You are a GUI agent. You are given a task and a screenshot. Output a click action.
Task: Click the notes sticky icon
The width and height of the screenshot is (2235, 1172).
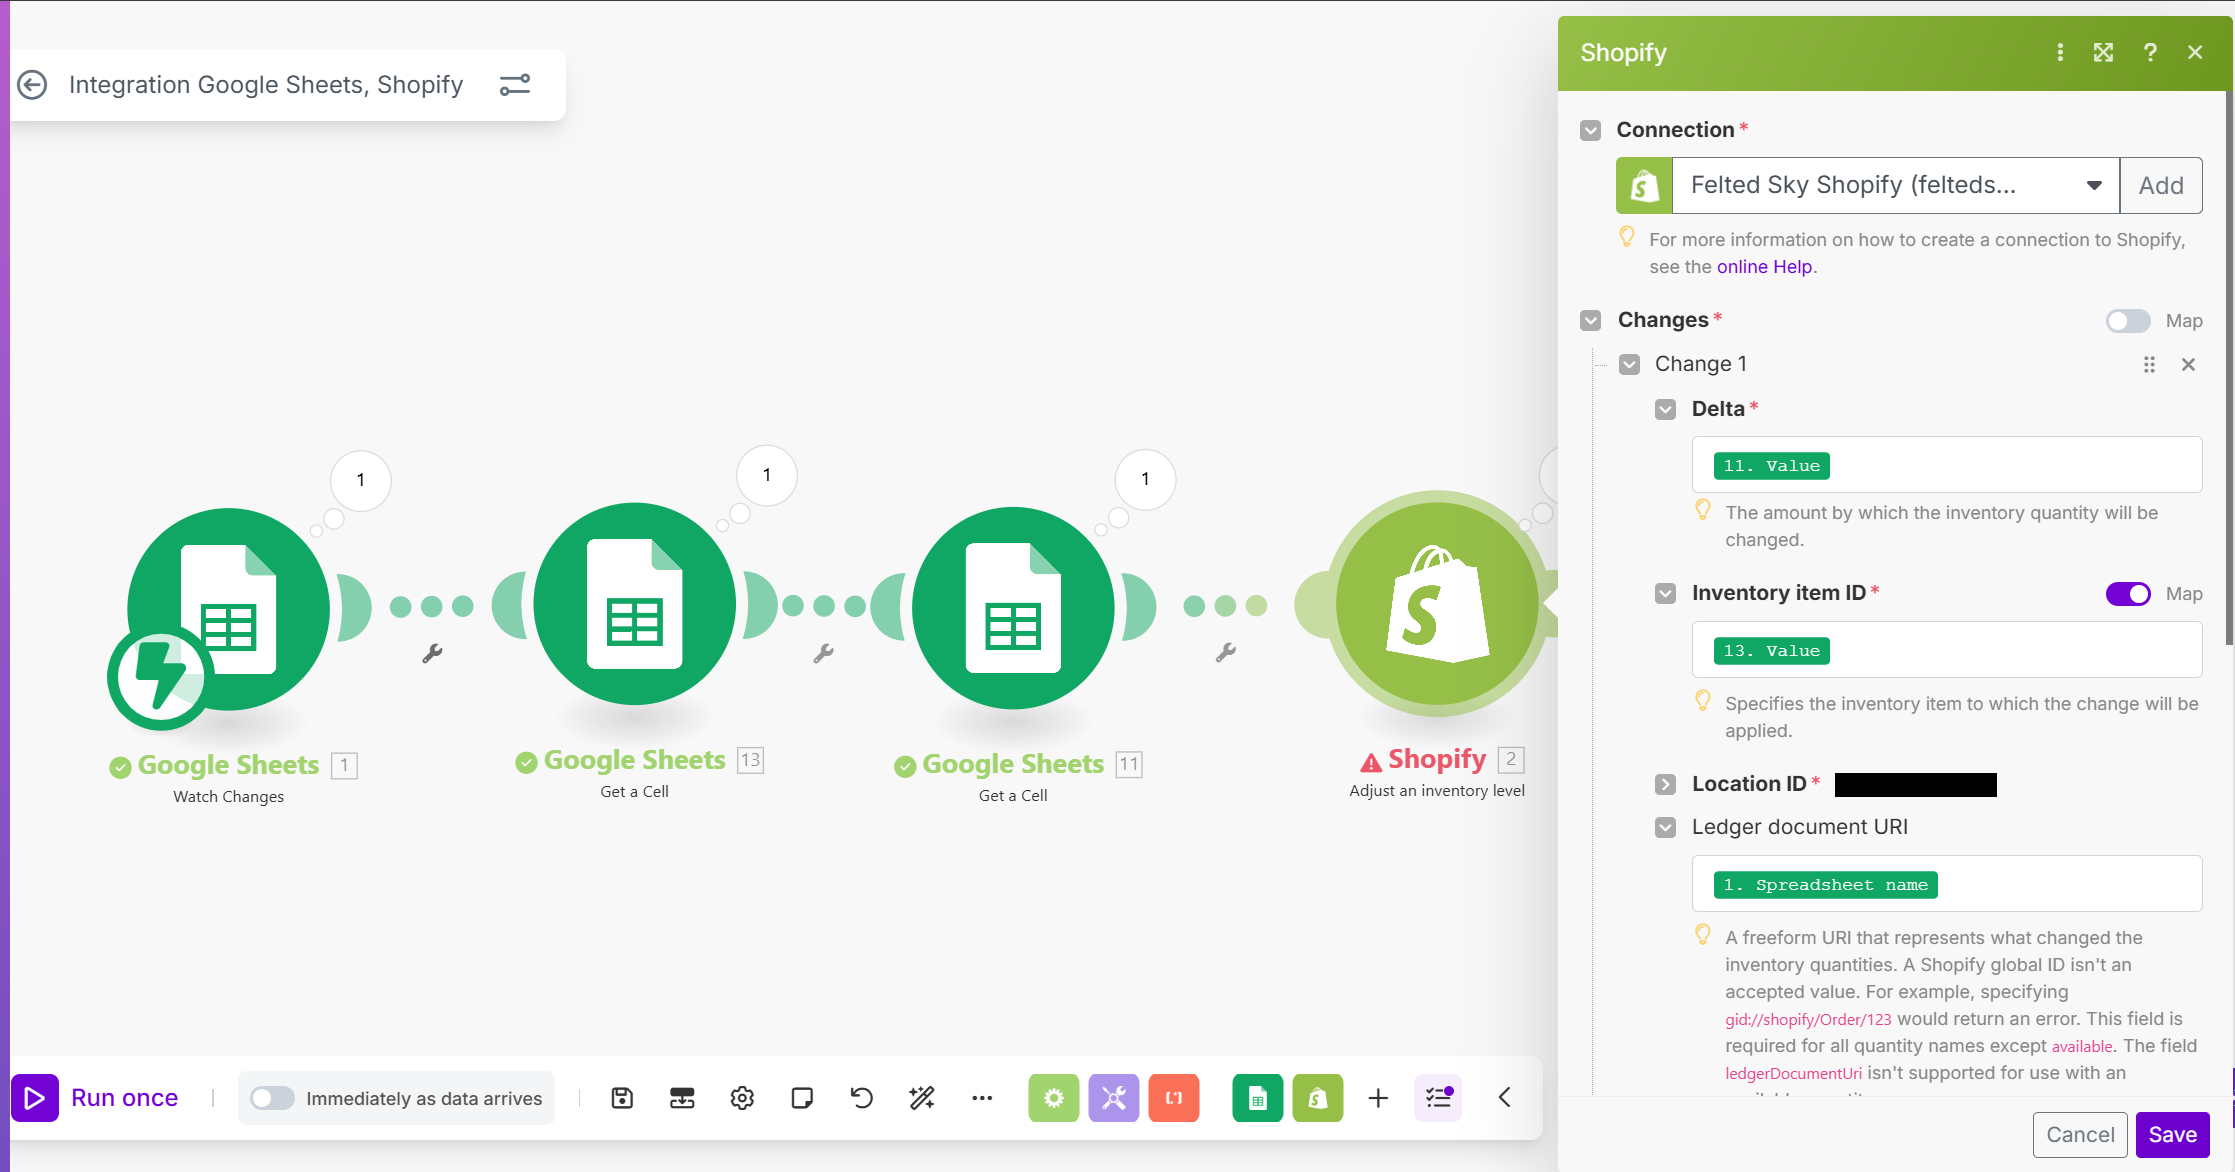pos(802,1098)
